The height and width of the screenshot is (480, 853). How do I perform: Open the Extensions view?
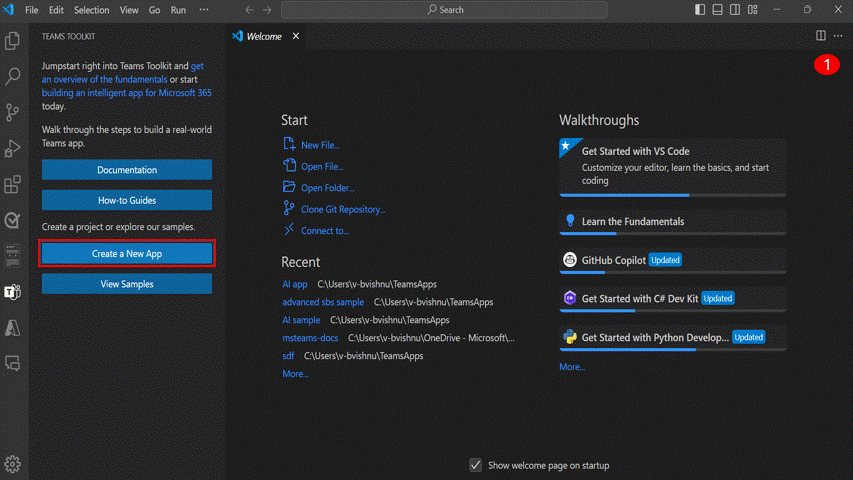pyautogui.click(x=13, y=184)
